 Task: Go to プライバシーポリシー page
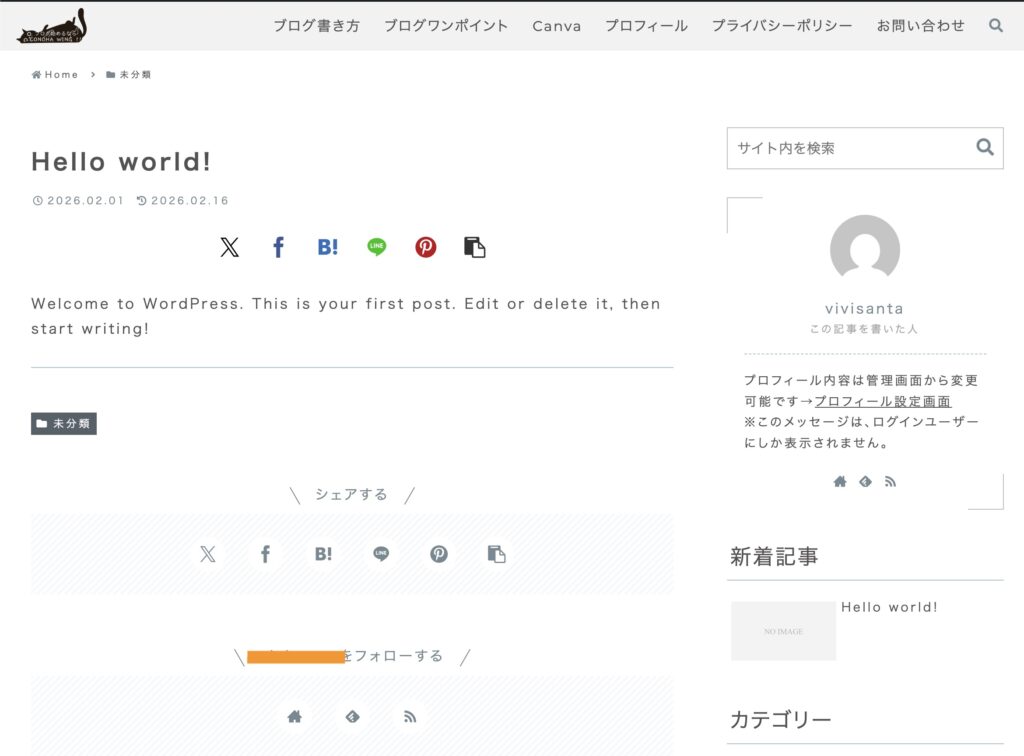pyautogui.click(x=782, y=26)
